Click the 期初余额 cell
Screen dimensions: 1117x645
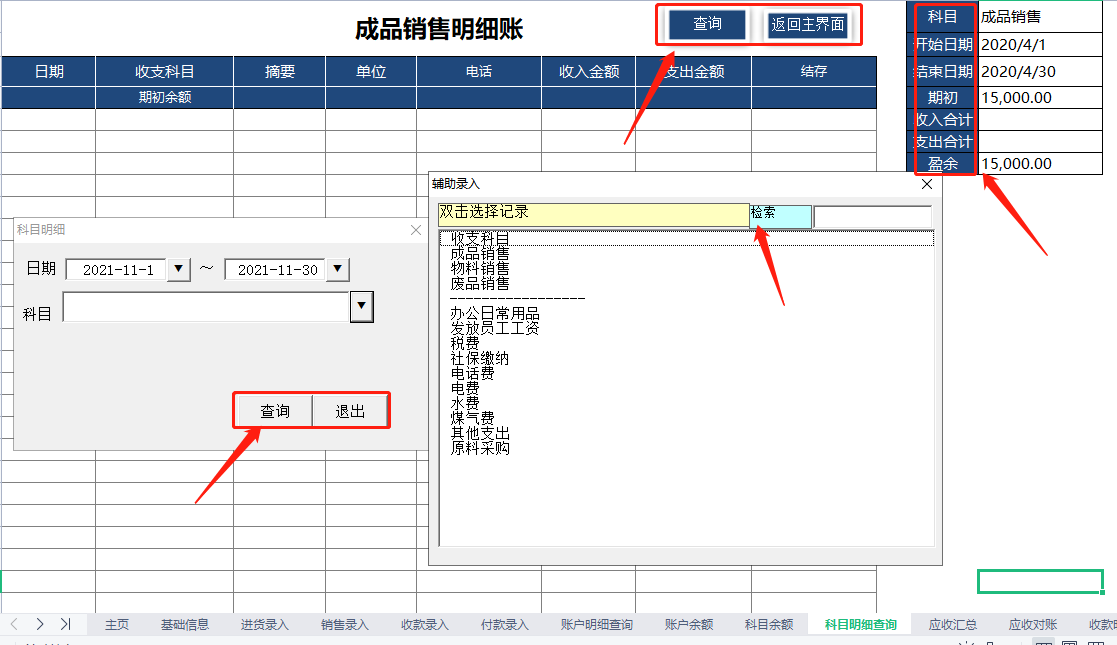165,98
